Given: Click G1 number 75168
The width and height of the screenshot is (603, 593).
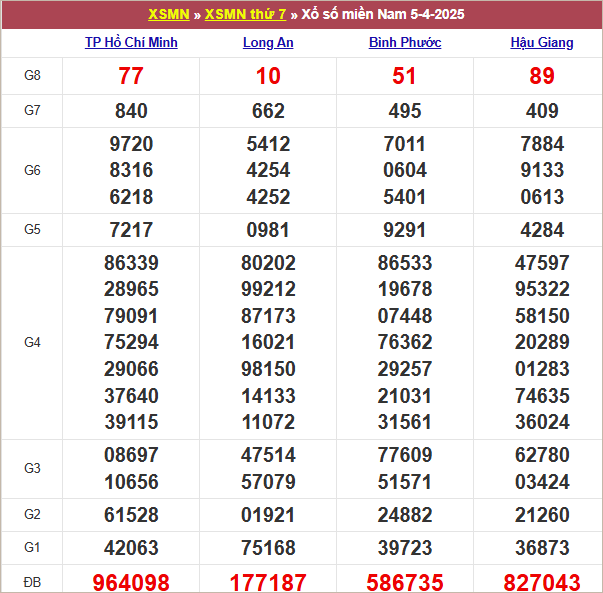Looking at the screenshot, I should (x=268, y=549).
